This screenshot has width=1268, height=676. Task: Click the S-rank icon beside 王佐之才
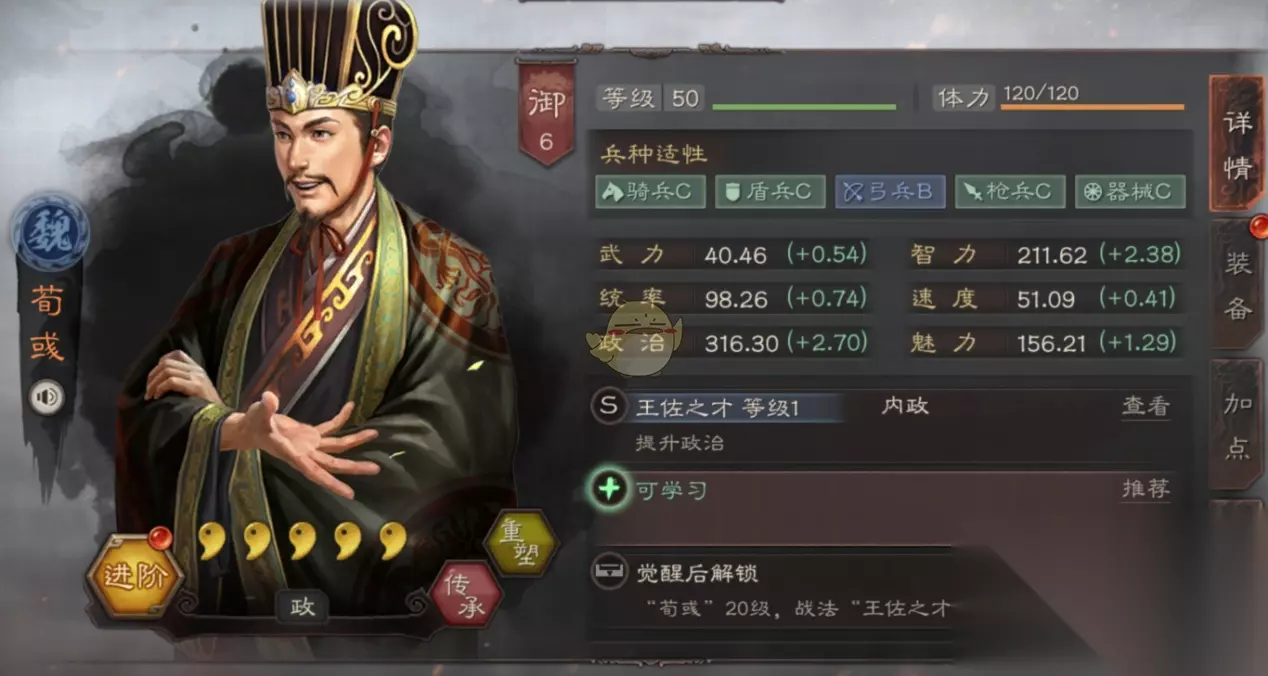coord(608,407)
